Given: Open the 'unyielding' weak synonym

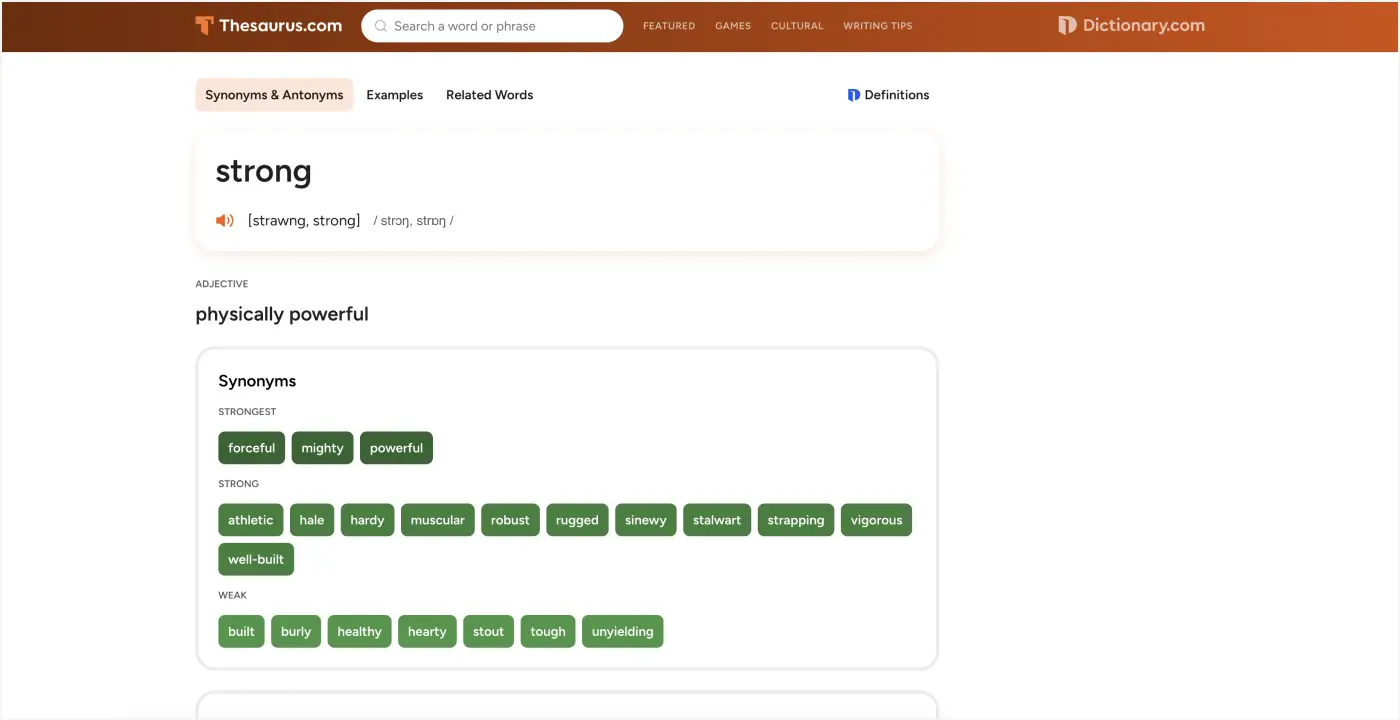Looking at the screenshot, I should click(x=622, y=631).
